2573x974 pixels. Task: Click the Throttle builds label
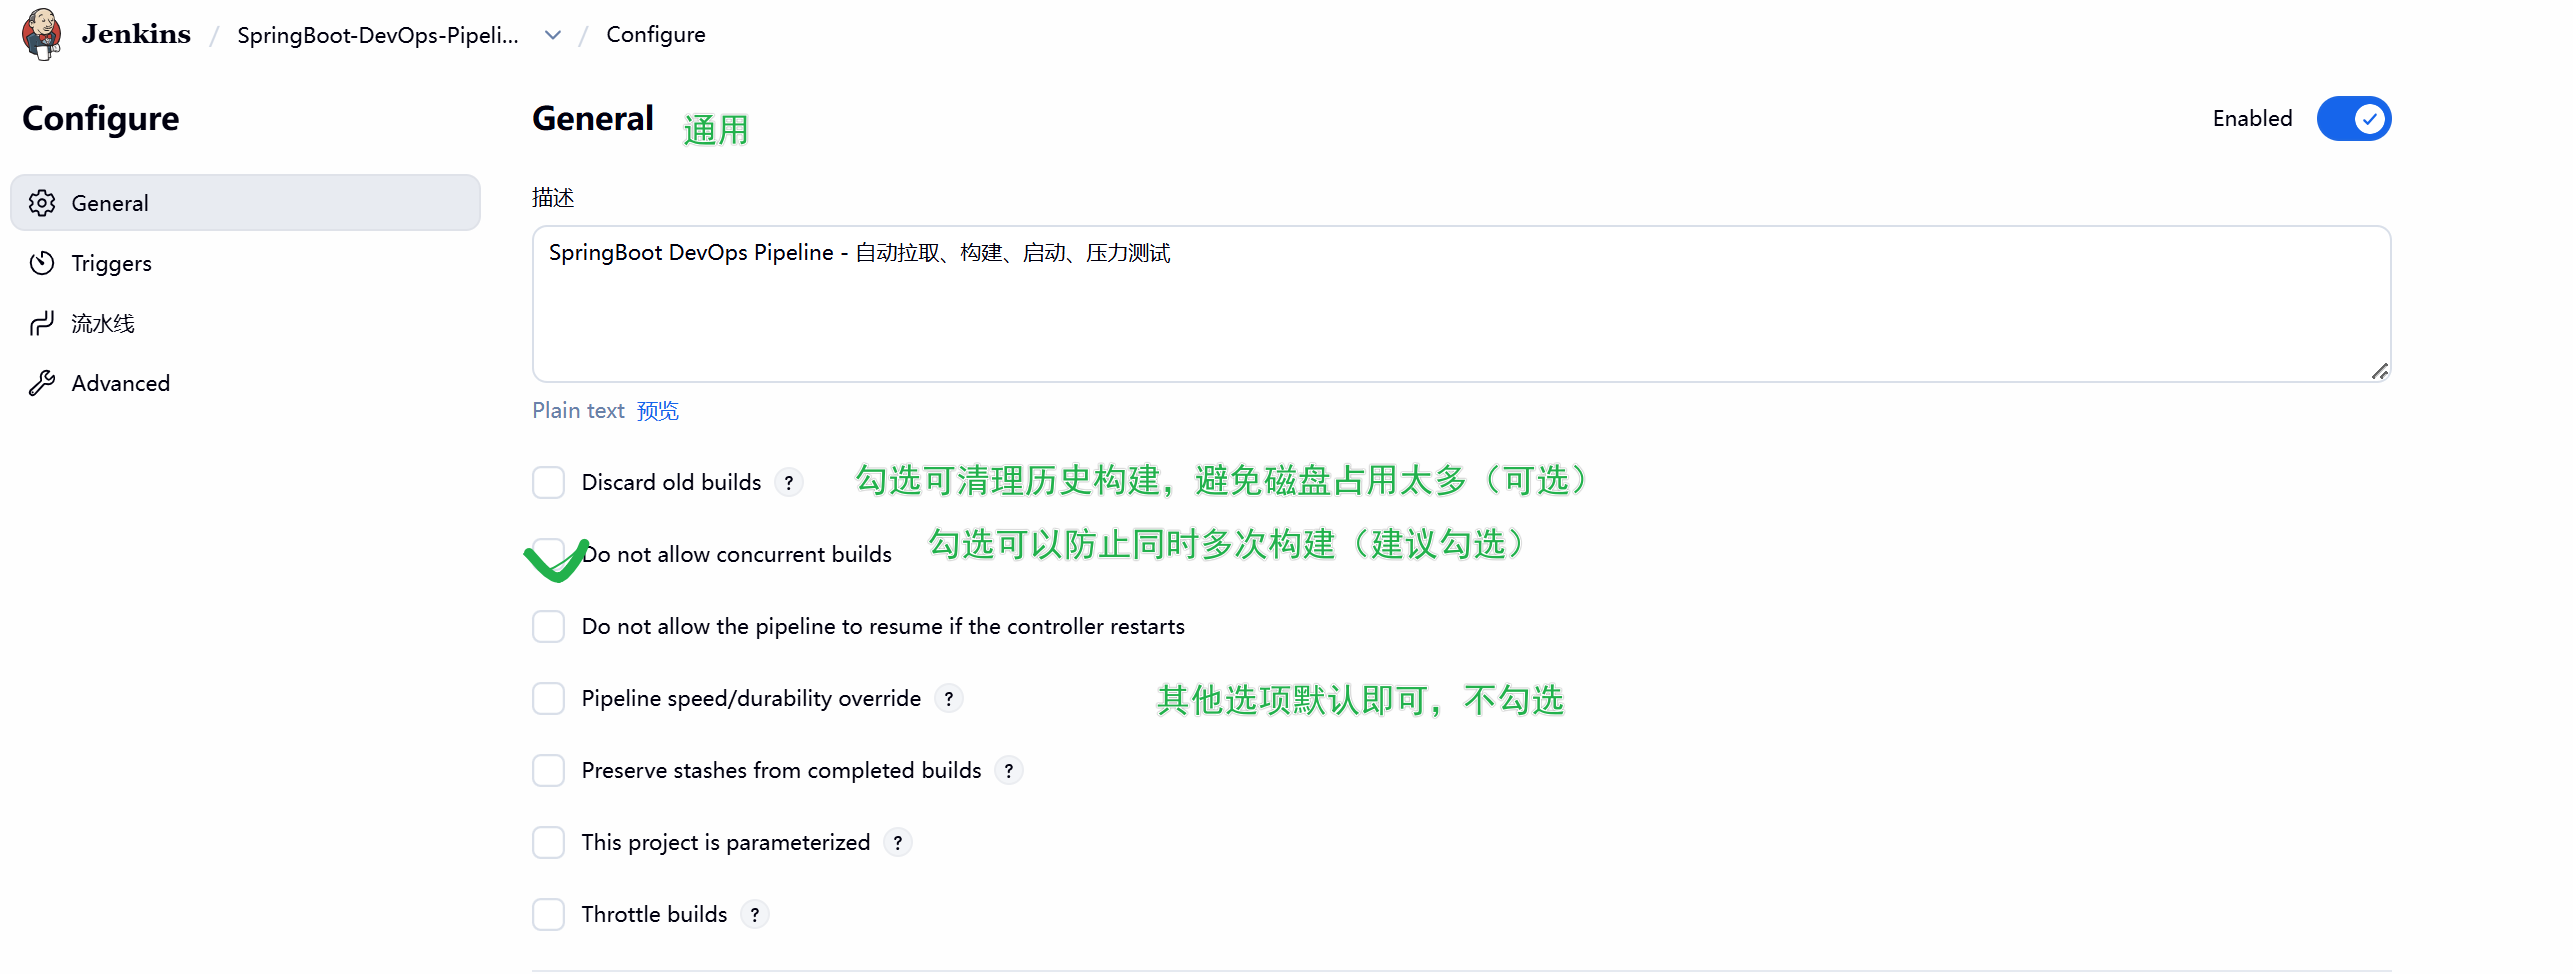click(x=654, y=914)
